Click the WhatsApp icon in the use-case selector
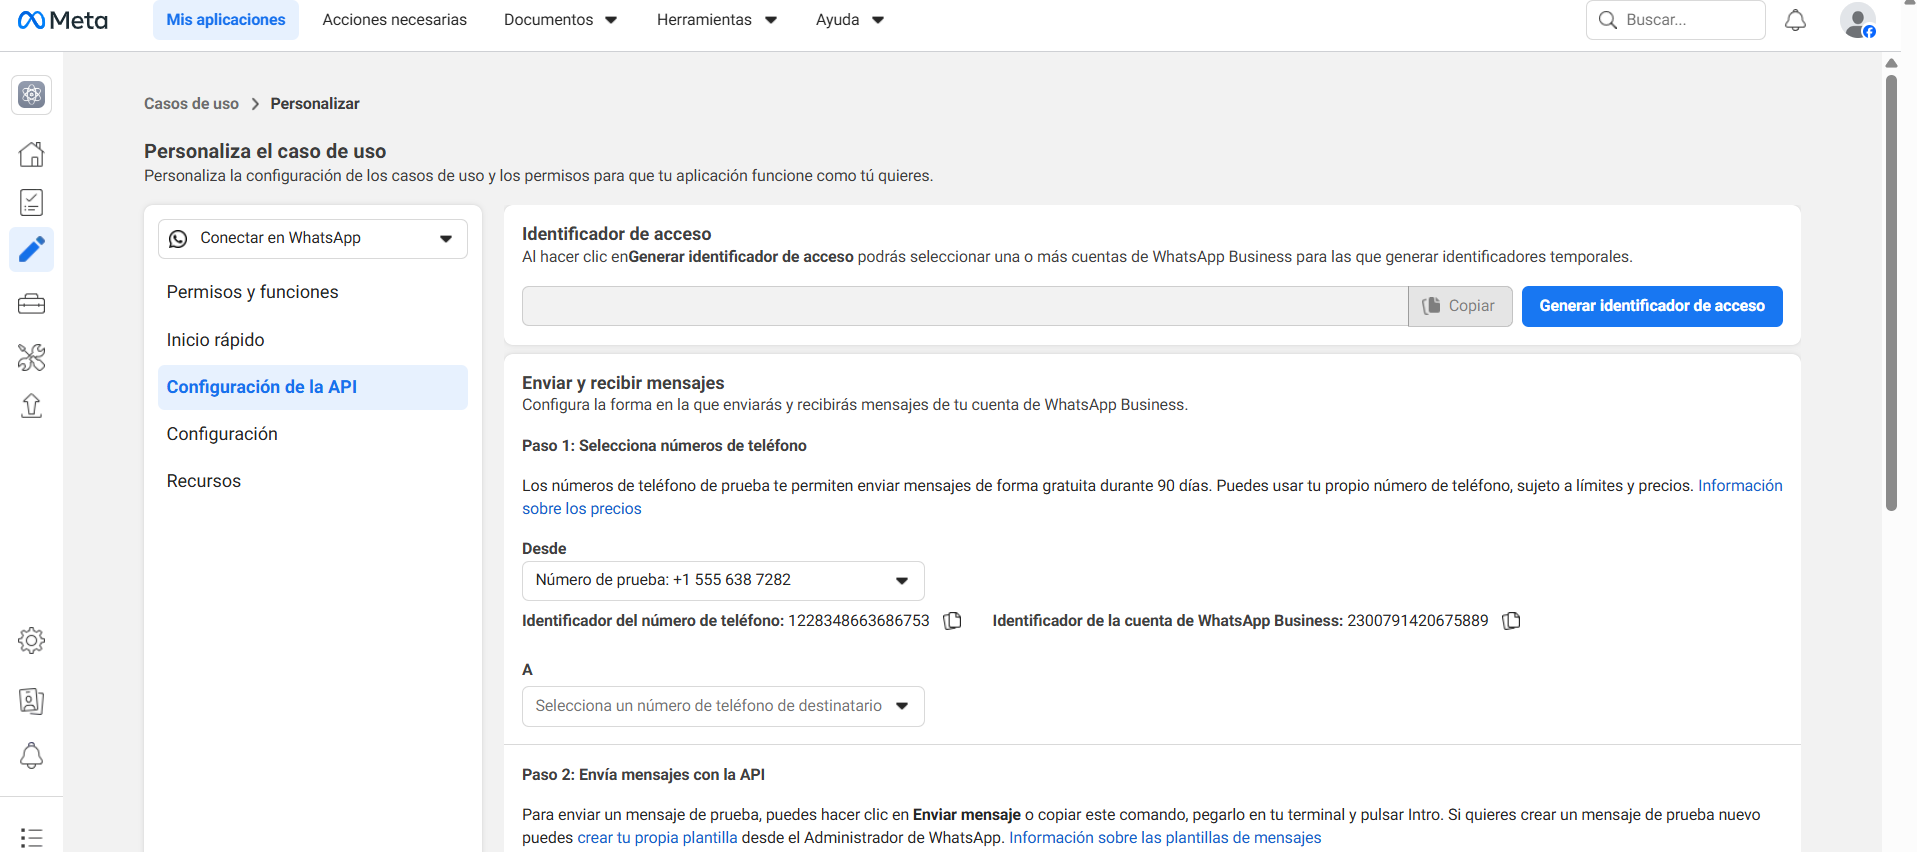 point(178,239)
